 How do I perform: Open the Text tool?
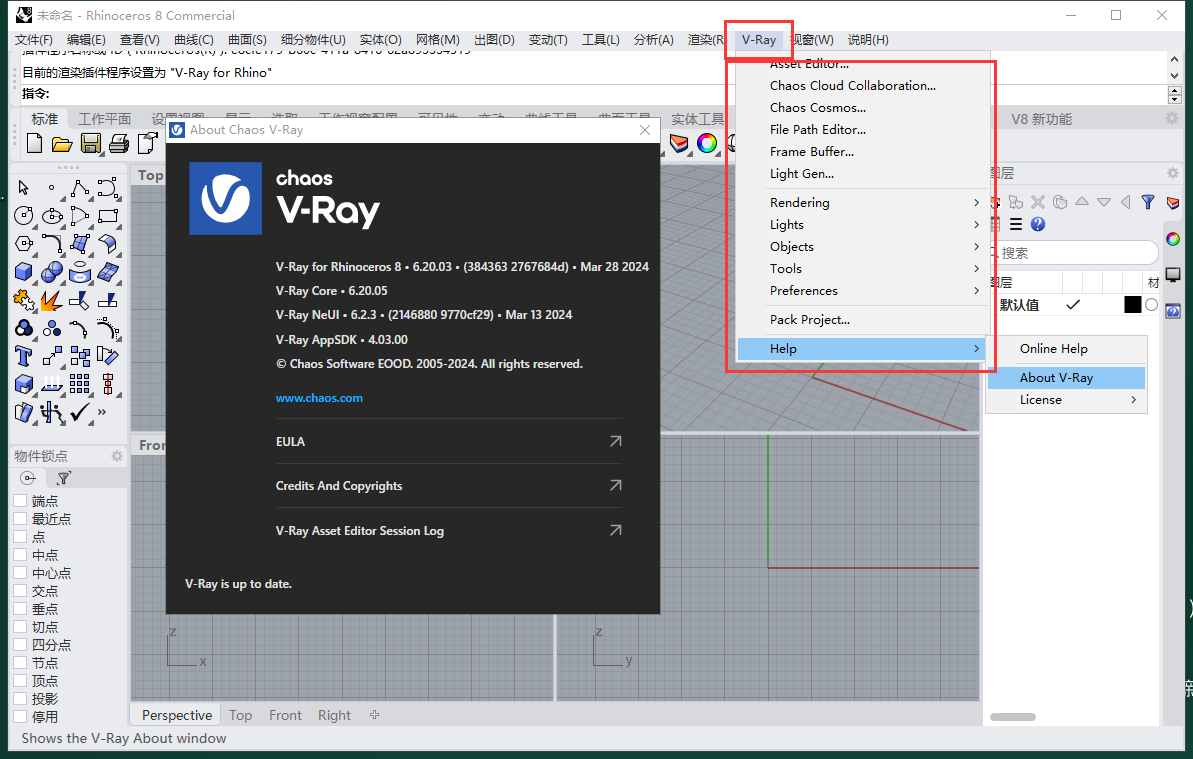[x=23, y=355]
